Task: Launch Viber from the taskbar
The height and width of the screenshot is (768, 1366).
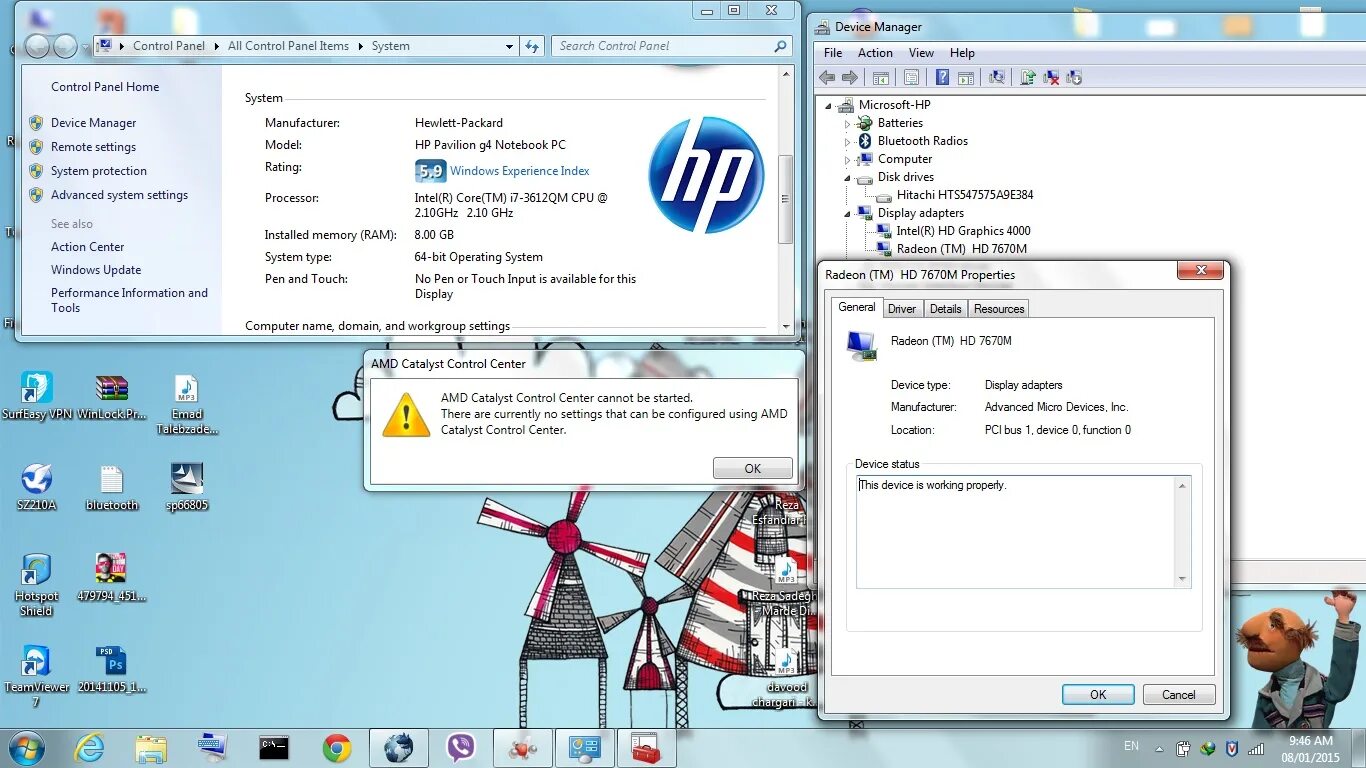Action: [460, 747]
